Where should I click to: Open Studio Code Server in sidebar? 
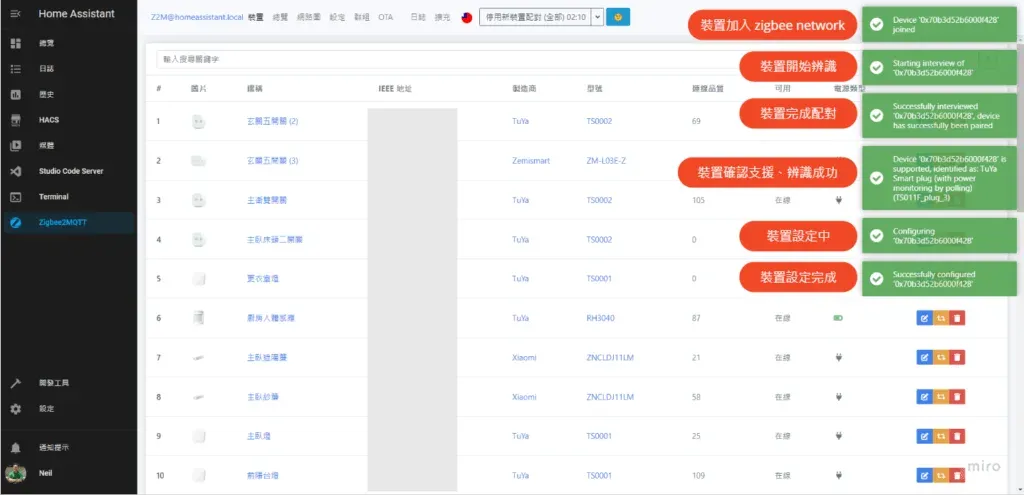tap(70, 171)
